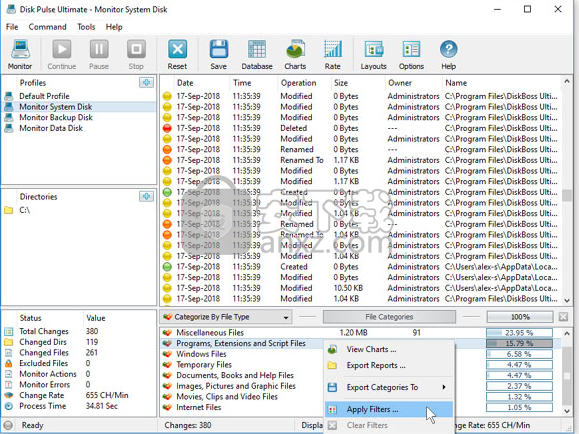The height and width of the screenshot is (434, 579).
Task: Expand Export Categories To submenu
Action: 389,387
